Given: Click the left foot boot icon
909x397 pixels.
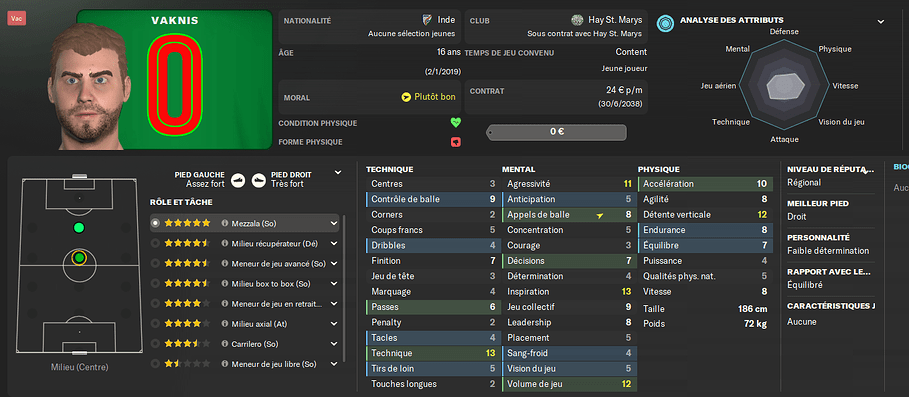Looking at the screenshot, I should point(237,179).
